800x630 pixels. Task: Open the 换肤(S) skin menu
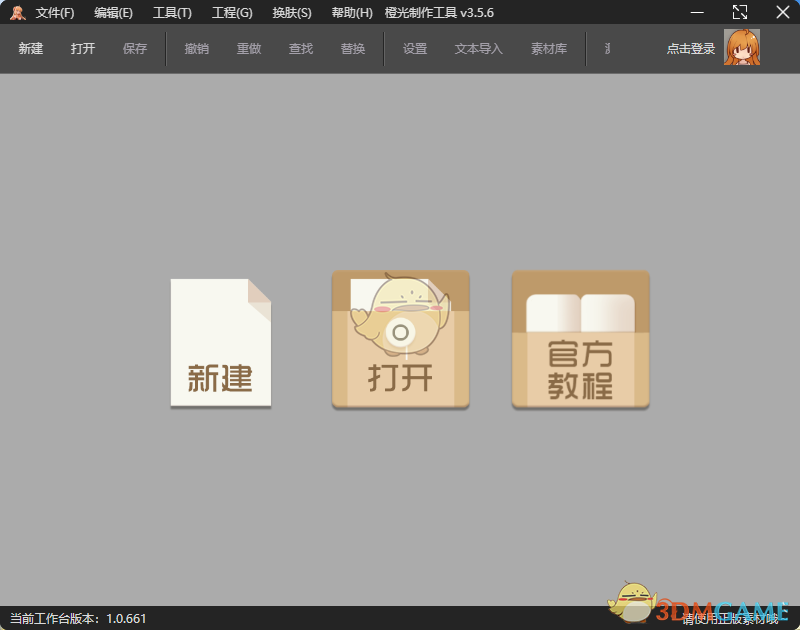click(x=291, y=12)
